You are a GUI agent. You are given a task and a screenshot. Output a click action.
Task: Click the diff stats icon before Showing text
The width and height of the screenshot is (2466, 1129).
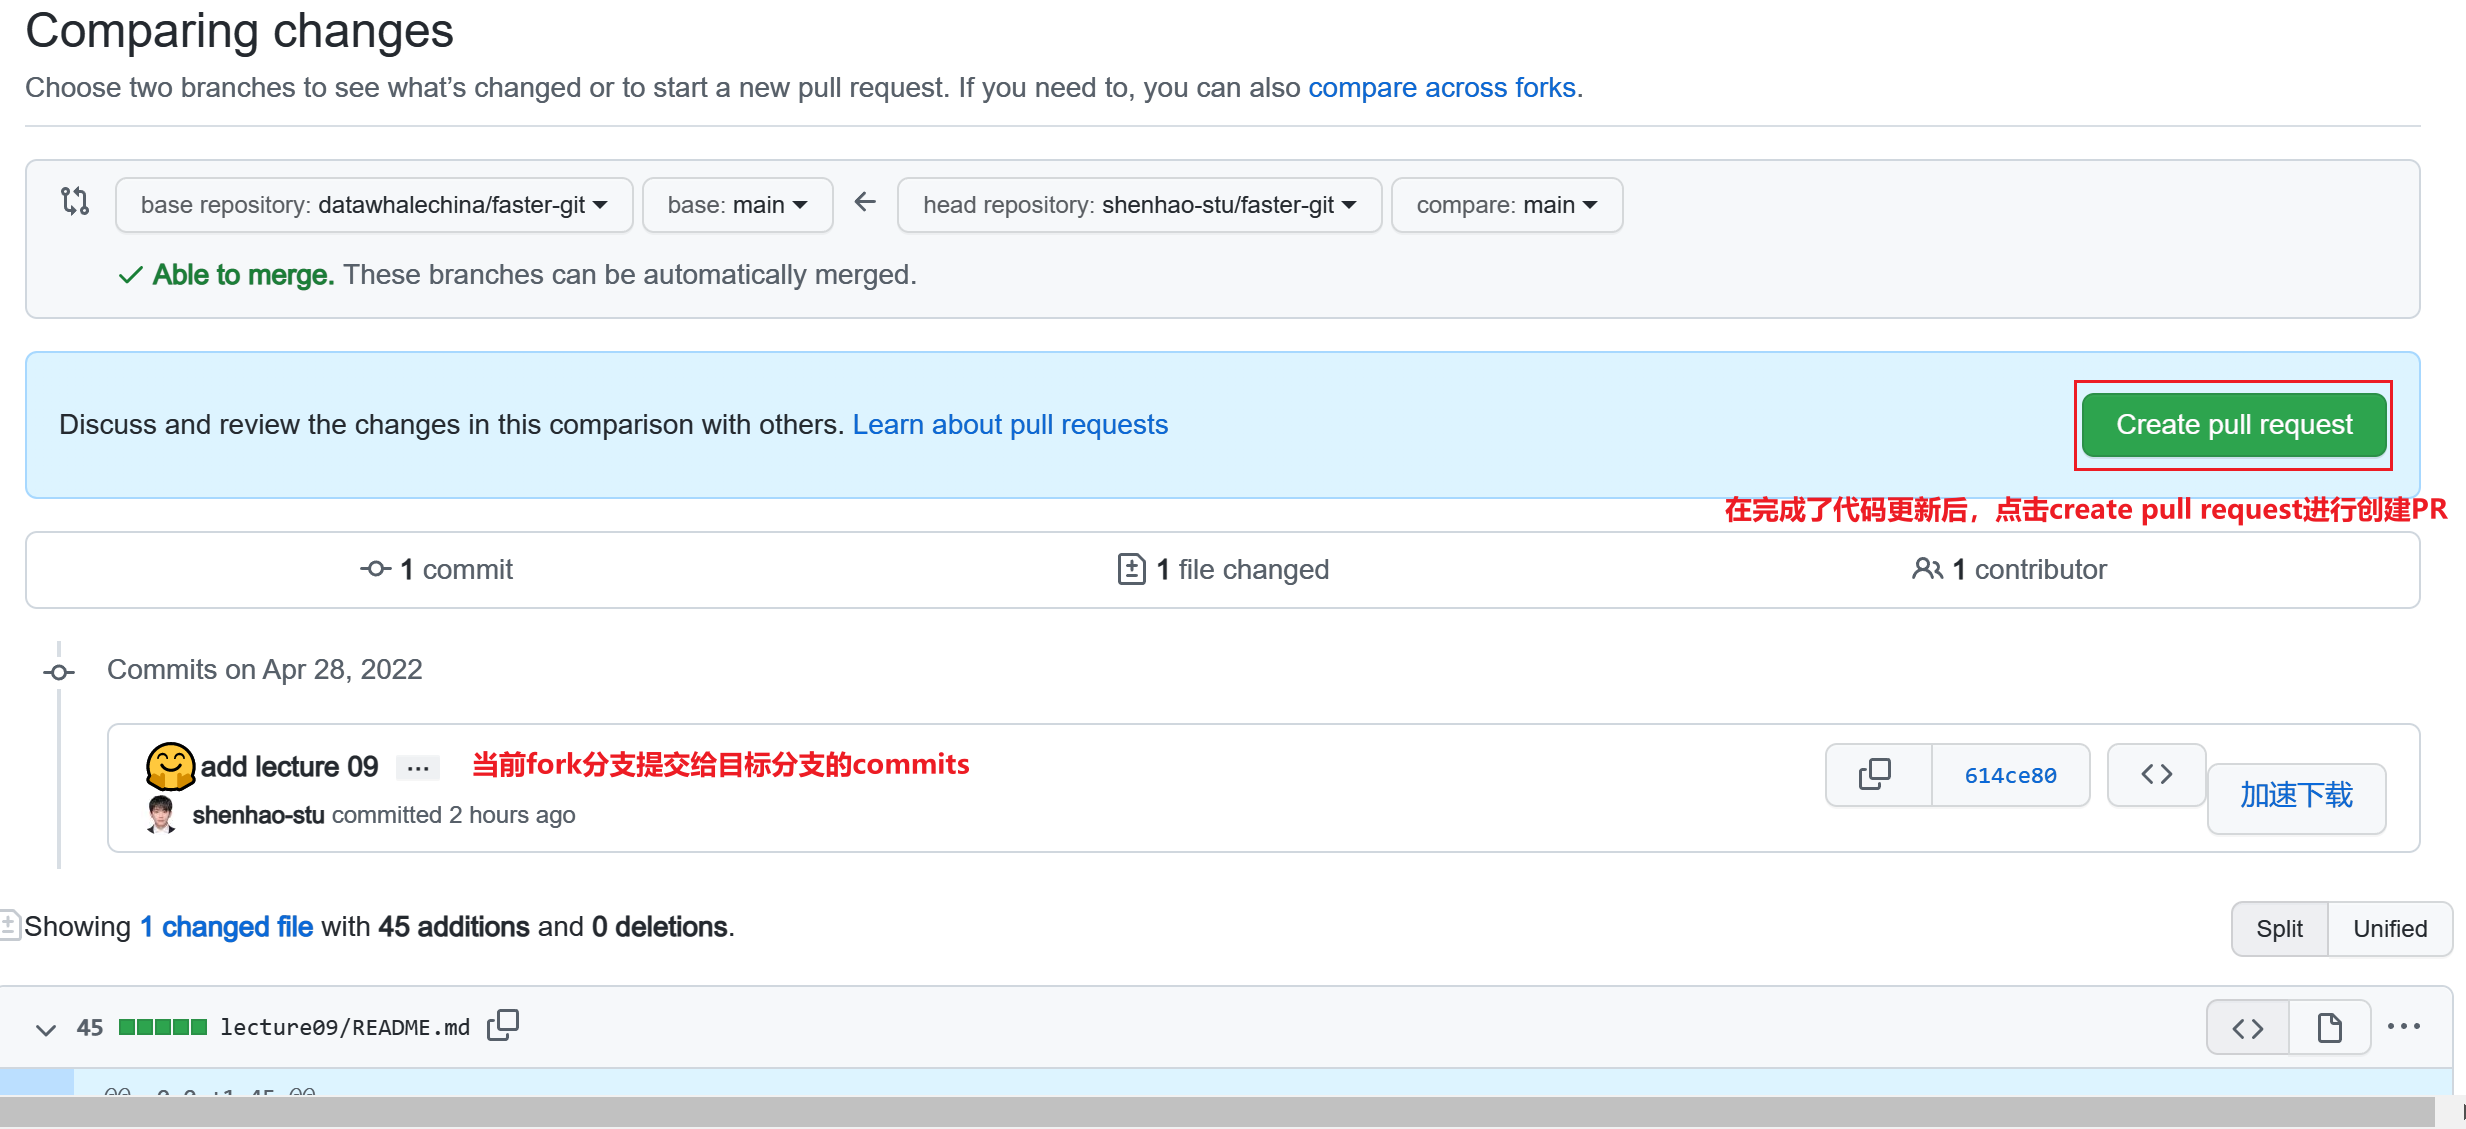point(11,923)
